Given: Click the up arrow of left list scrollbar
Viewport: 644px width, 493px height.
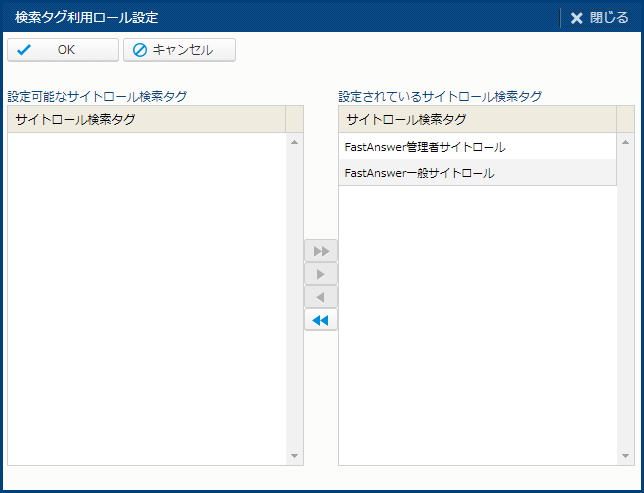Looking at the screenshot, I should (294, 142).
